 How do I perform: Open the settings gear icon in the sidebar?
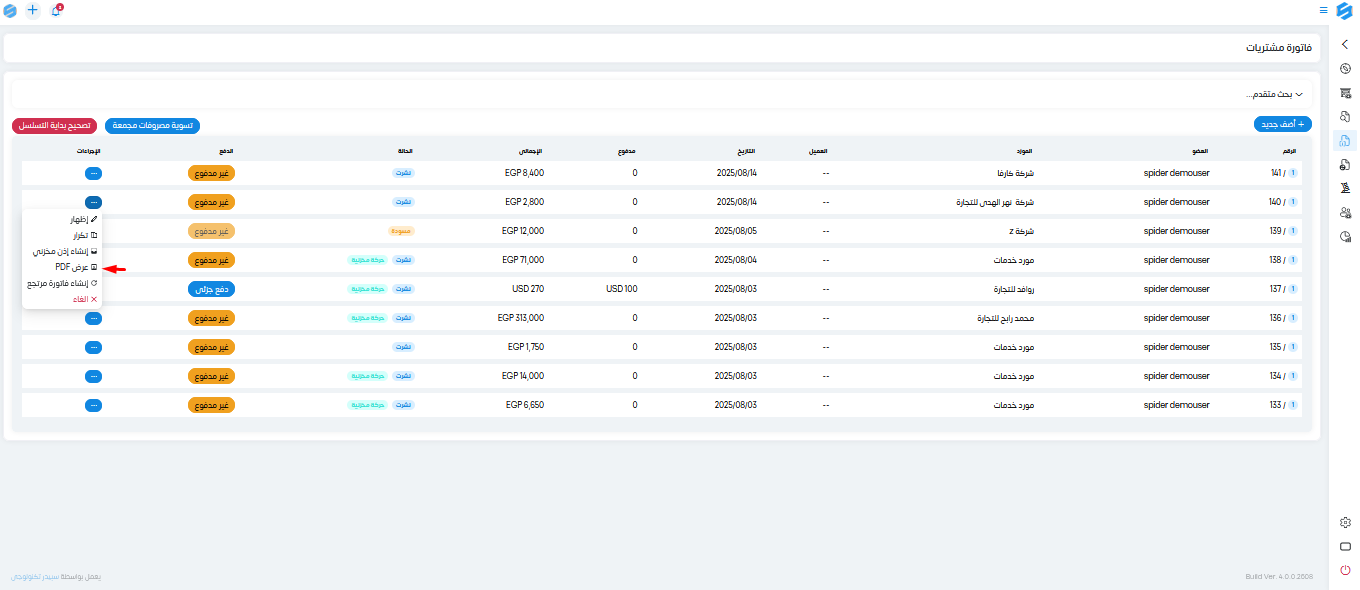click(1345, 522)
